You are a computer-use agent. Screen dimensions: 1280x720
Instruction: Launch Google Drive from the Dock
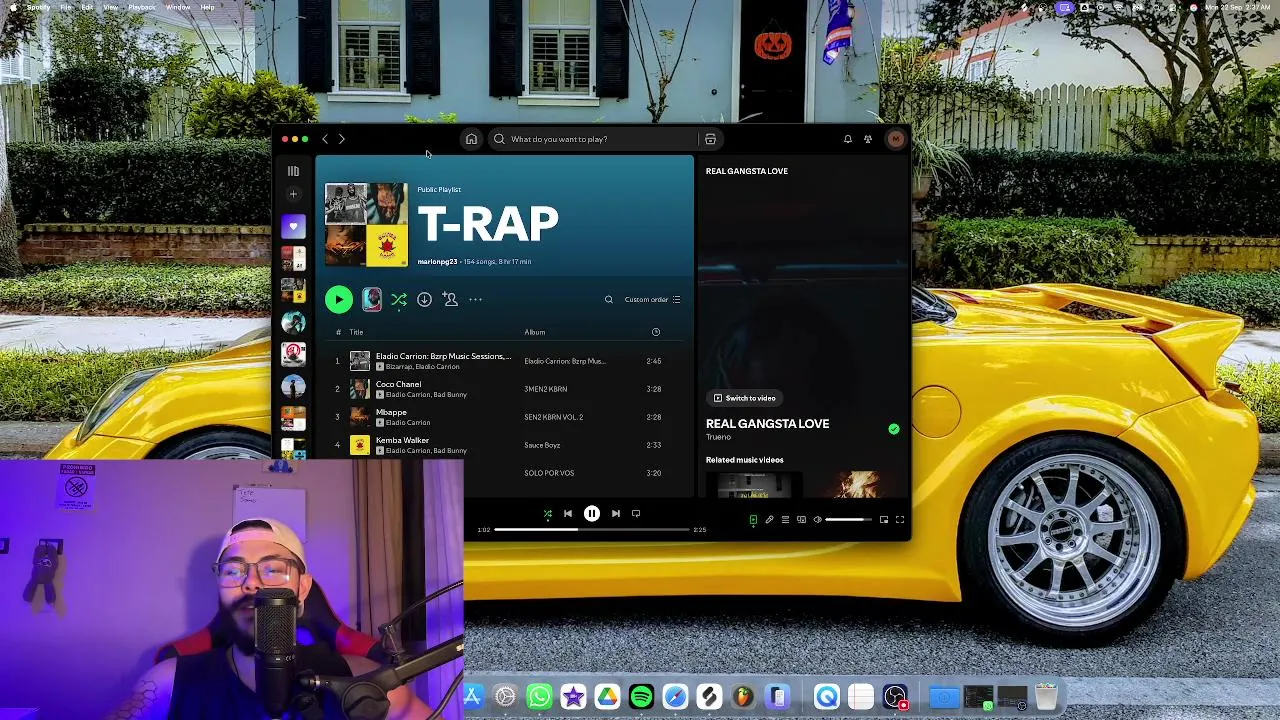(607, 696)
